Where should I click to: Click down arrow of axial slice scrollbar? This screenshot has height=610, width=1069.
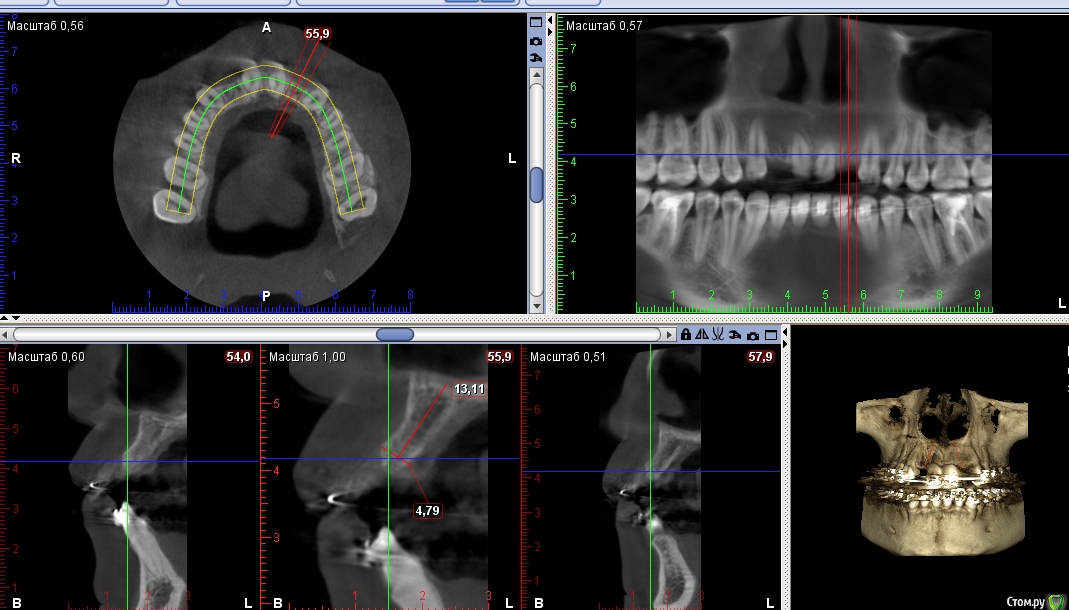pos(536,305)
